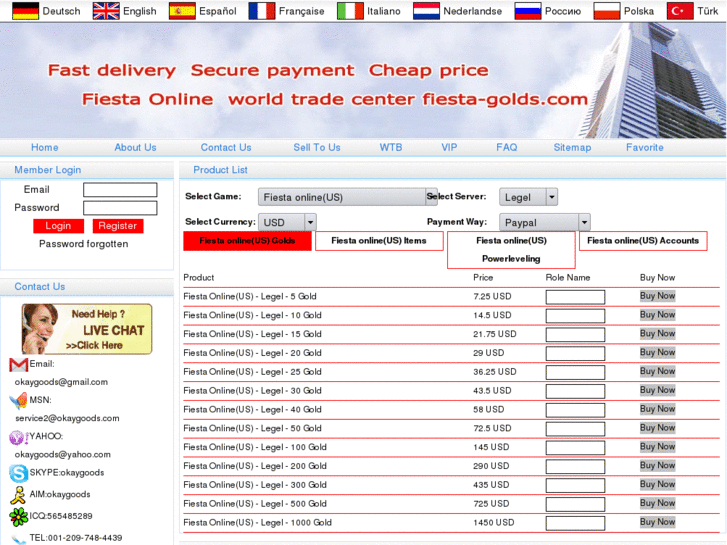Focus the Password input field
This screenshot has height=545, width=727.
pyautogui.click(x=120, y=208)
